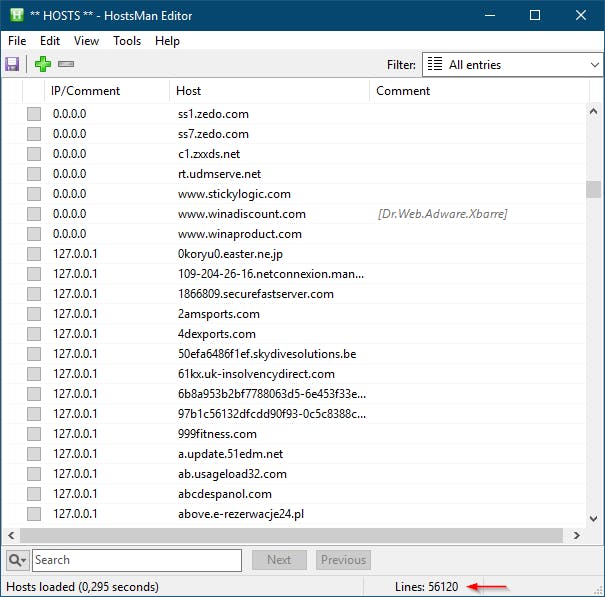The height and width of the screenshot is (597, 605).
Task: Click into the Search input field
Action: (x=137, y=560)
